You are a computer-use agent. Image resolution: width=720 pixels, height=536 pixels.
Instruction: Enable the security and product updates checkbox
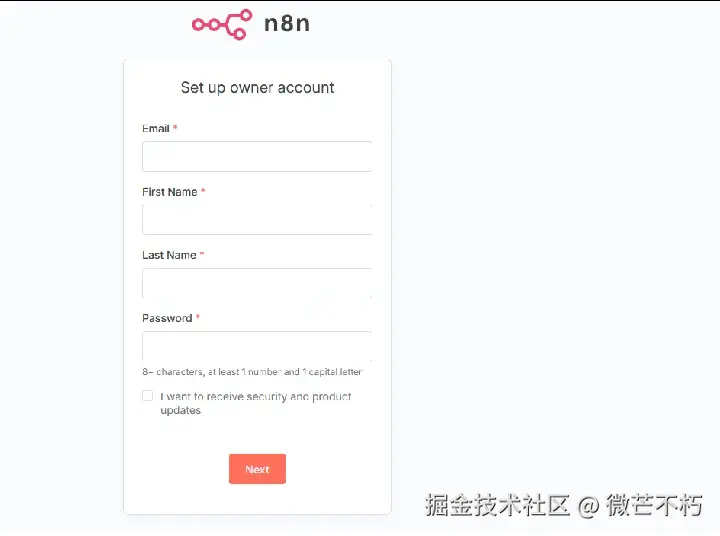coord(147,396)
